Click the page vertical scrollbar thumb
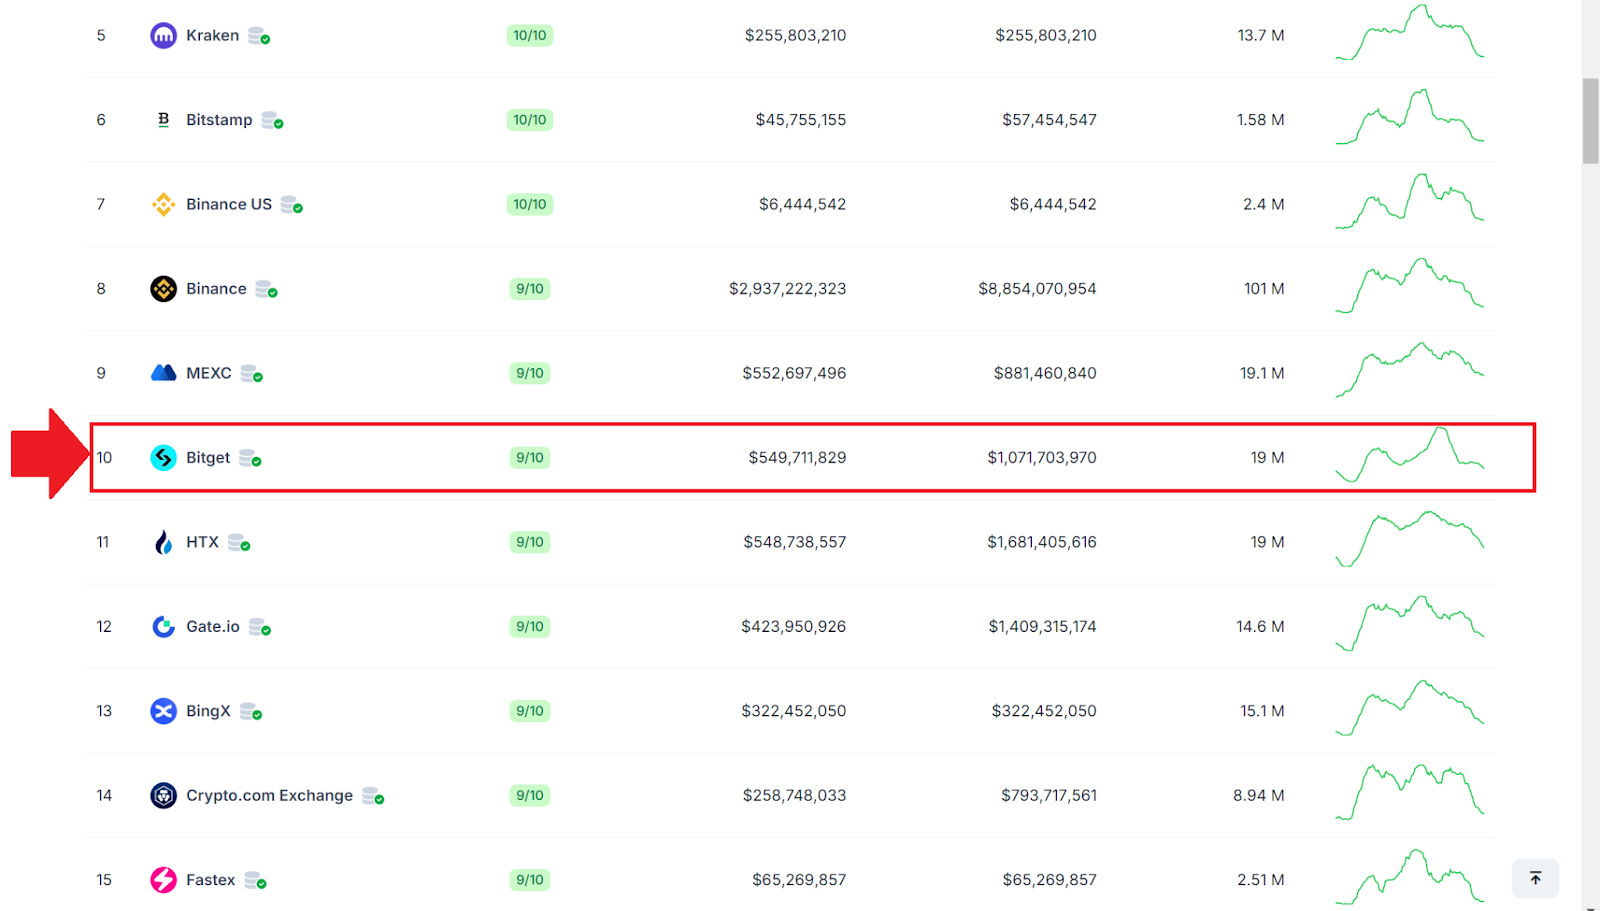Viewport: 1600px width, 911px height. [1590, 120]
